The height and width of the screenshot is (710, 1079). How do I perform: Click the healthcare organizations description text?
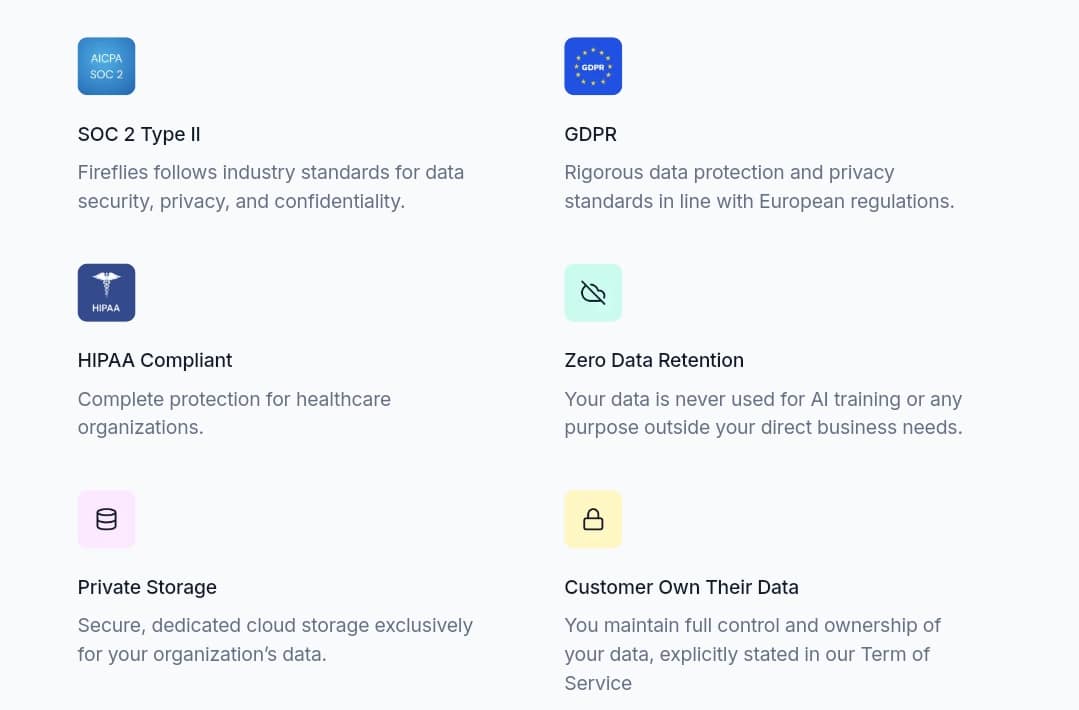click(x=234, y=413)
